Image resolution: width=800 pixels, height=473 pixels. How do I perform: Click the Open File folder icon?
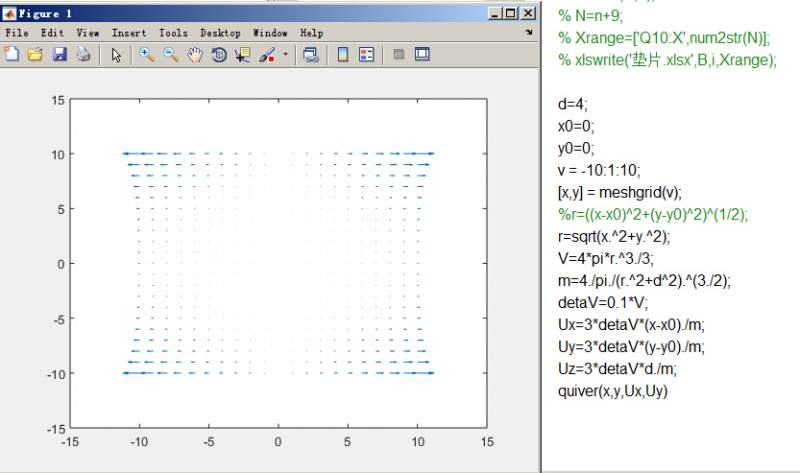pyautogui.click(x=35, y=54)
